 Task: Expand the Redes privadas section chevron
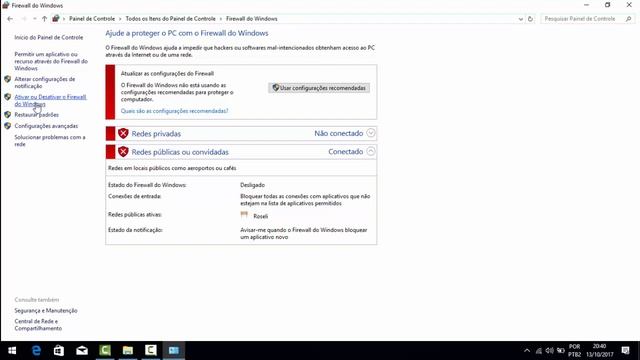point(371,133)
